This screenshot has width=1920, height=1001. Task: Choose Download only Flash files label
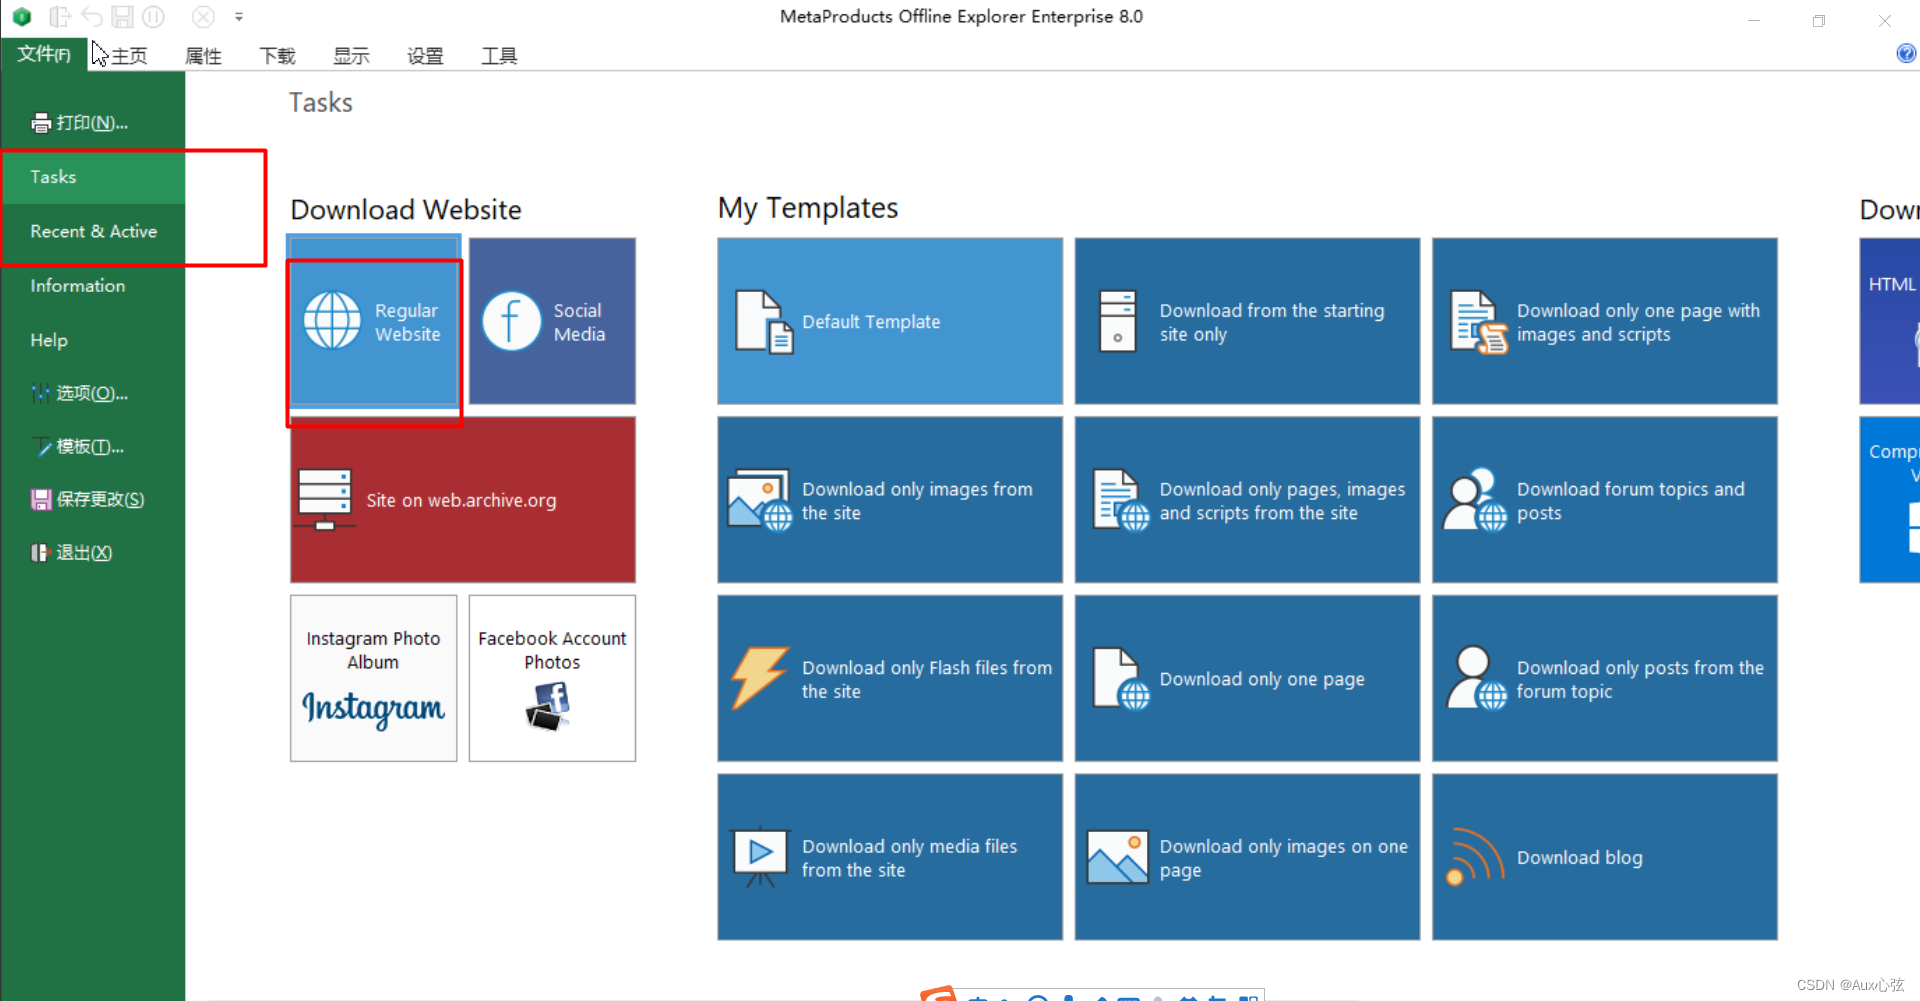[926, 679]
